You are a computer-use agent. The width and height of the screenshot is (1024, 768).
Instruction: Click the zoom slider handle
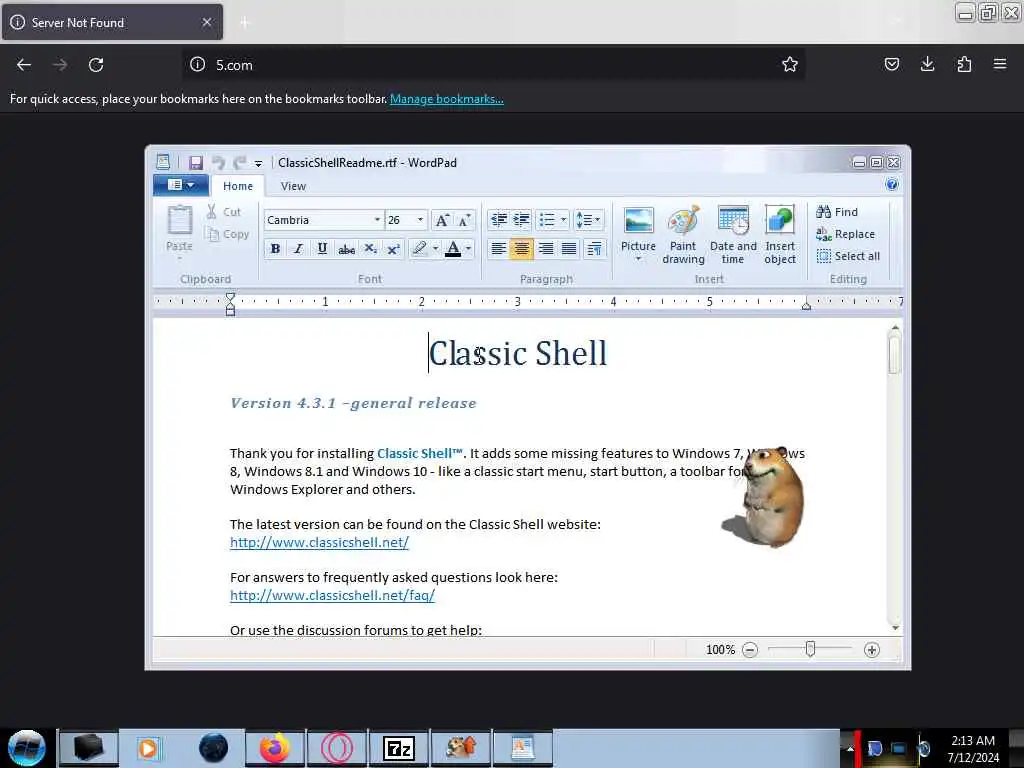(x=810, y=649)
